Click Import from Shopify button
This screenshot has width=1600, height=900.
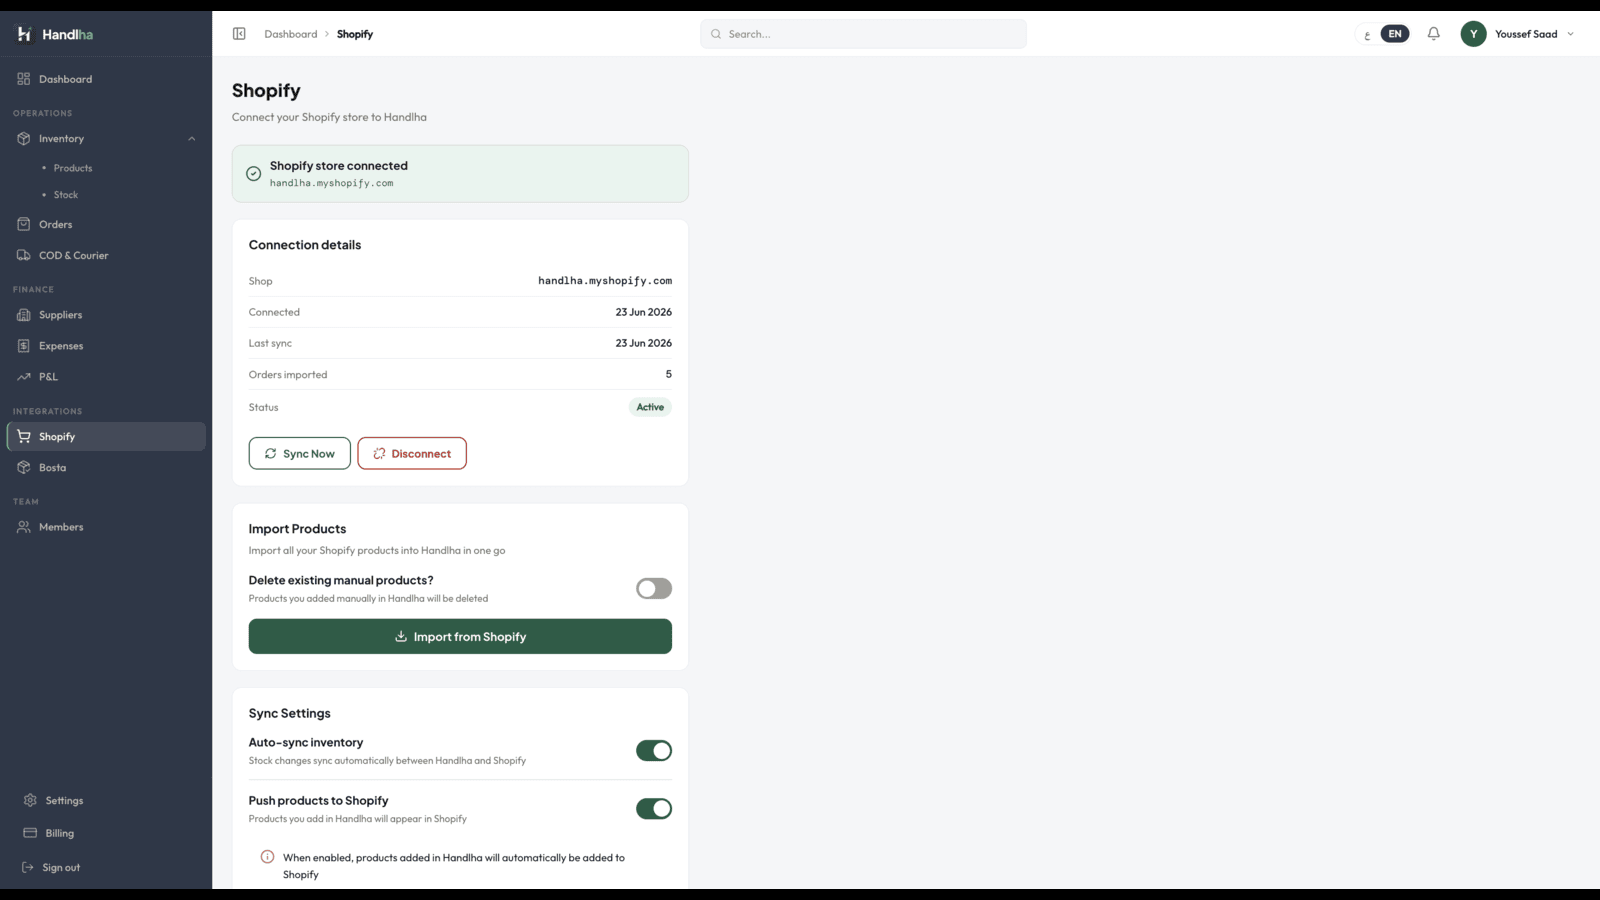point(460,637)
